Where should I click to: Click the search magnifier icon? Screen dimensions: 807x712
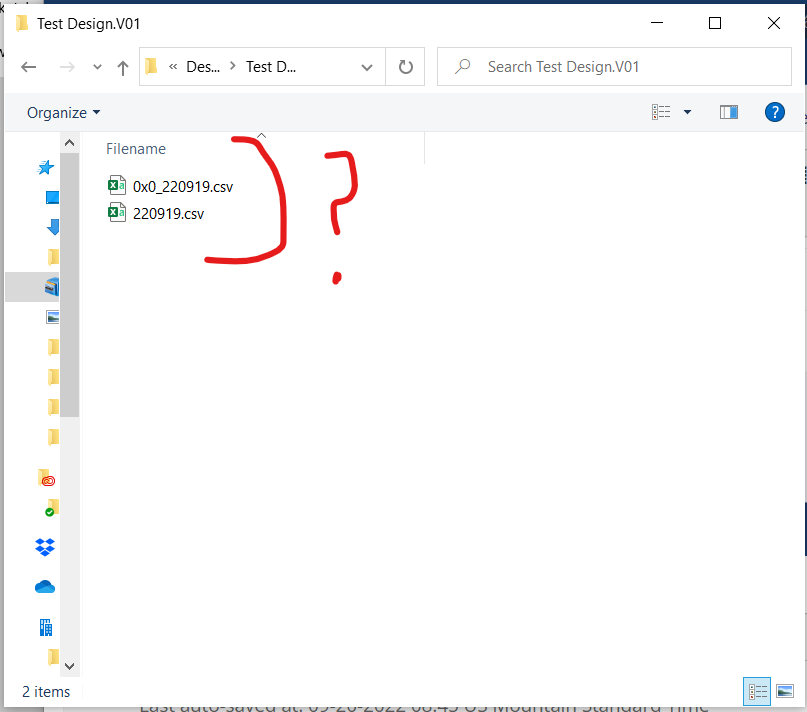463,66
